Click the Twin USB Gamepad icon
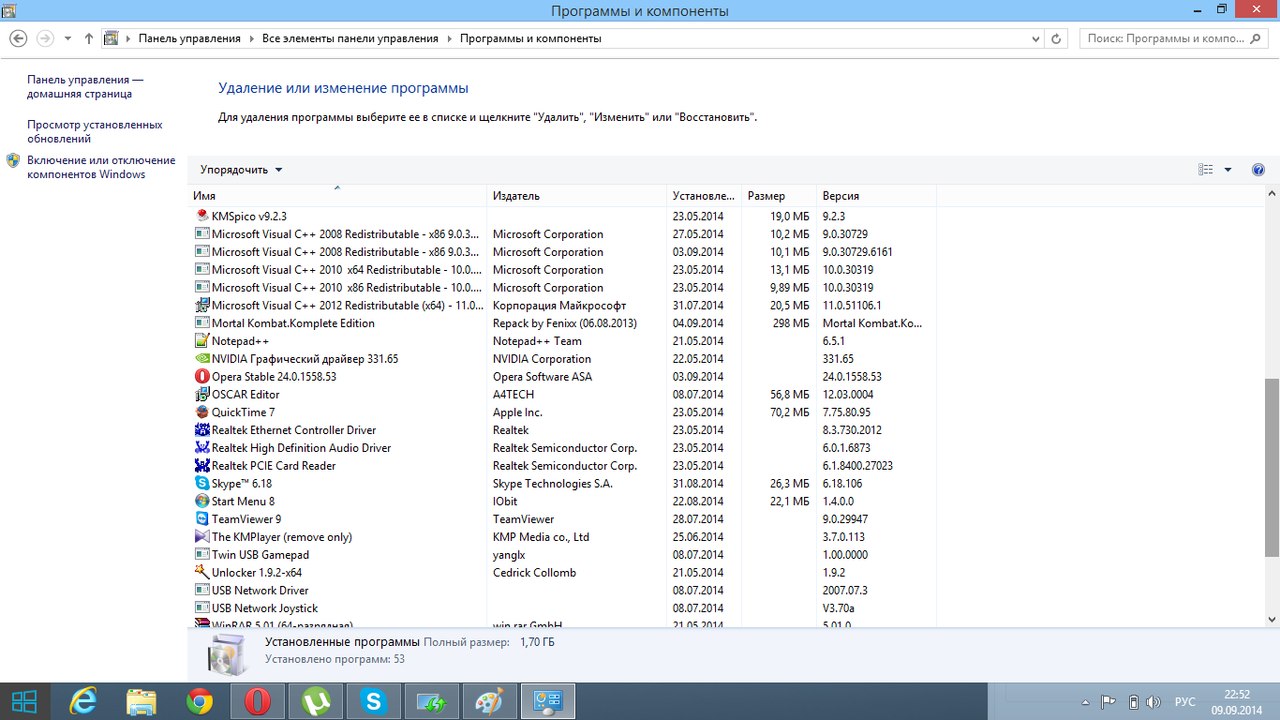 [202, 555]
